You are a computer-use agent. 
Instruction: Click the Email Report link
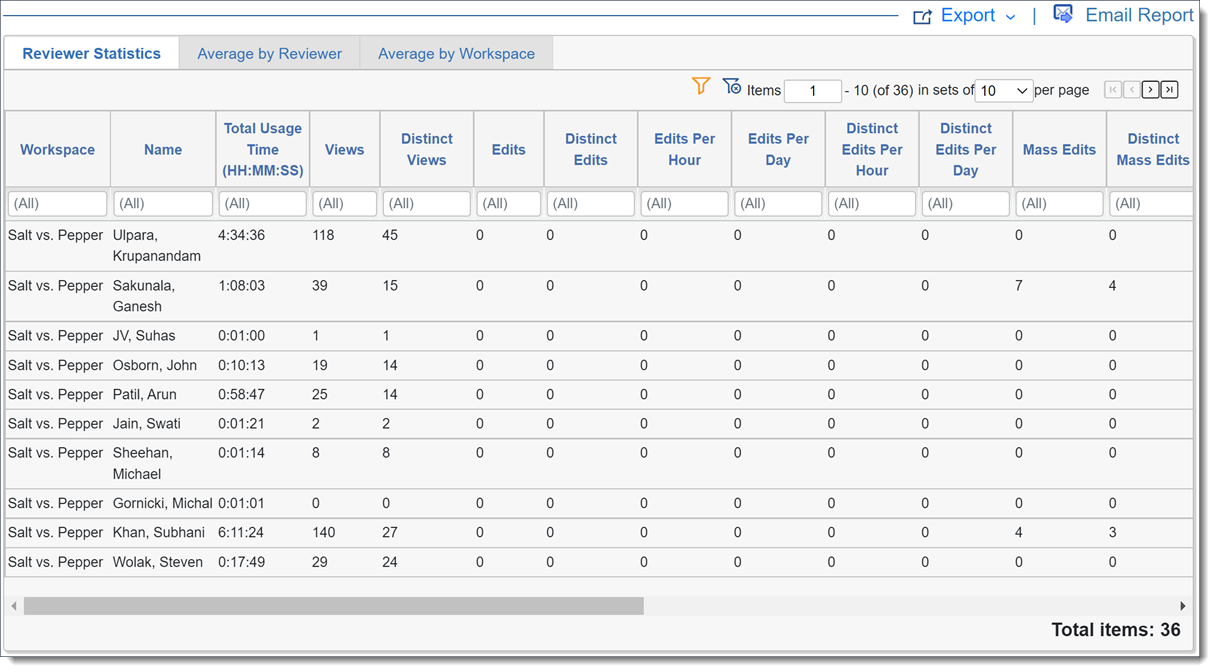(x=1139, y=16)
